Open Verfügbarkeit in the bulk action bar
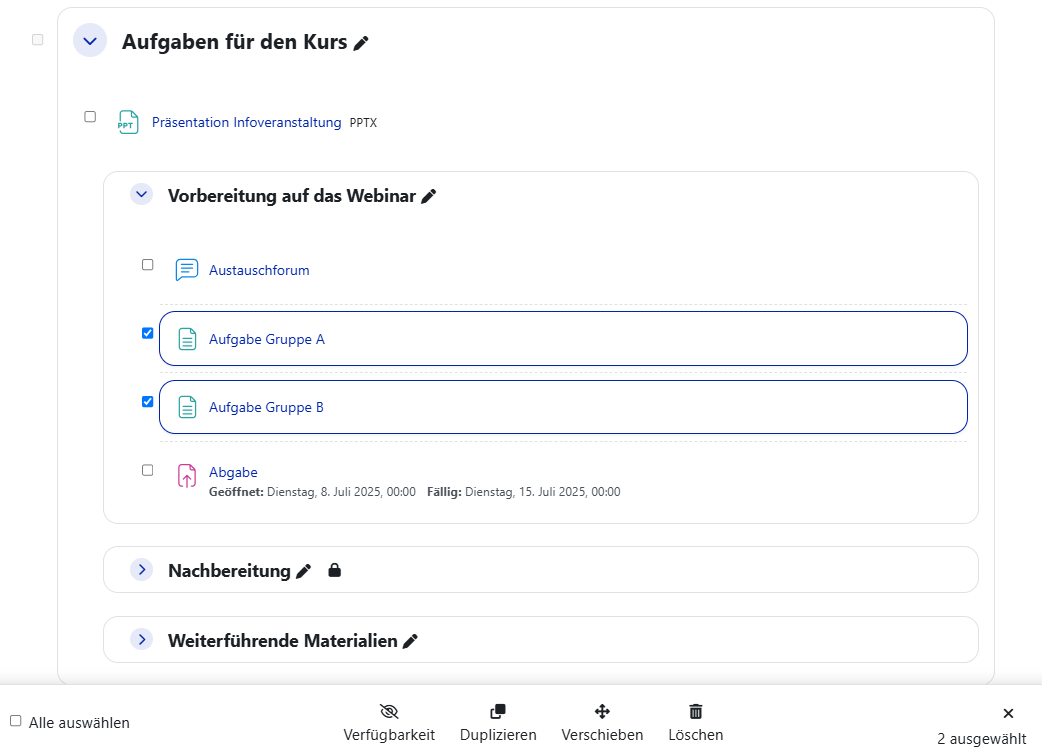The height and width of the screenshot is (756, 1042). [x=389, y=722]
